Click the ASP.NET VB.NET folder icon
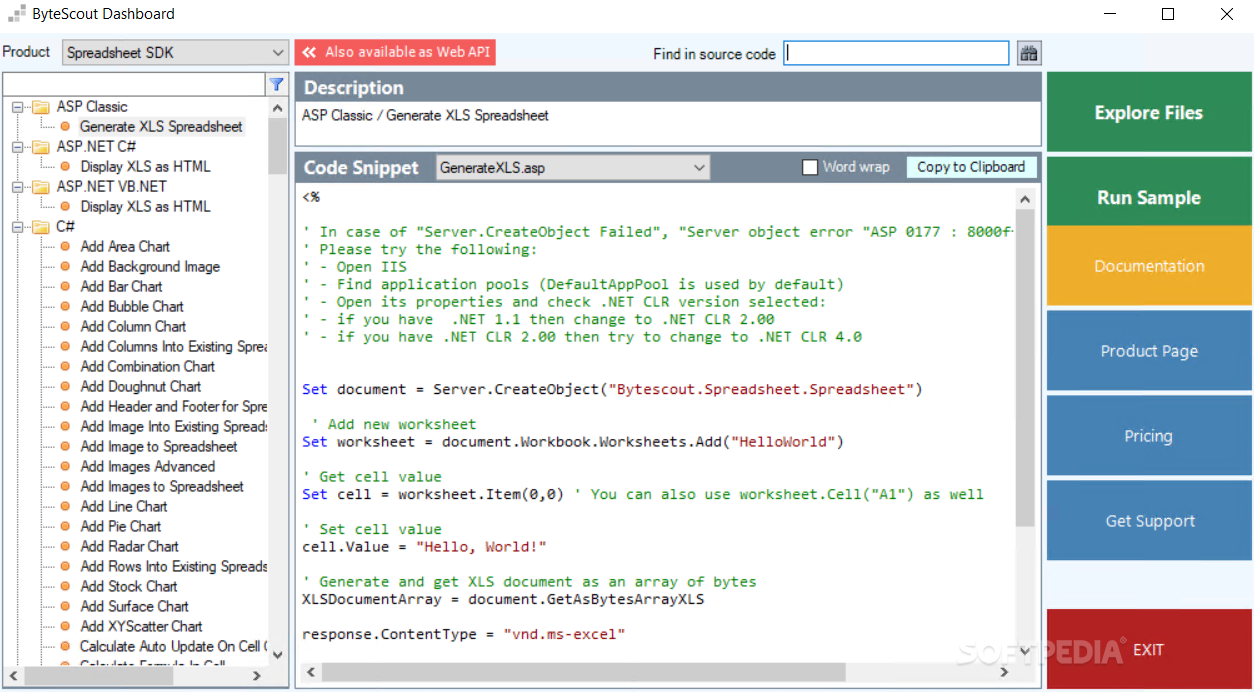The height and width of the screenshot is (692, 1257). (41, 187)
